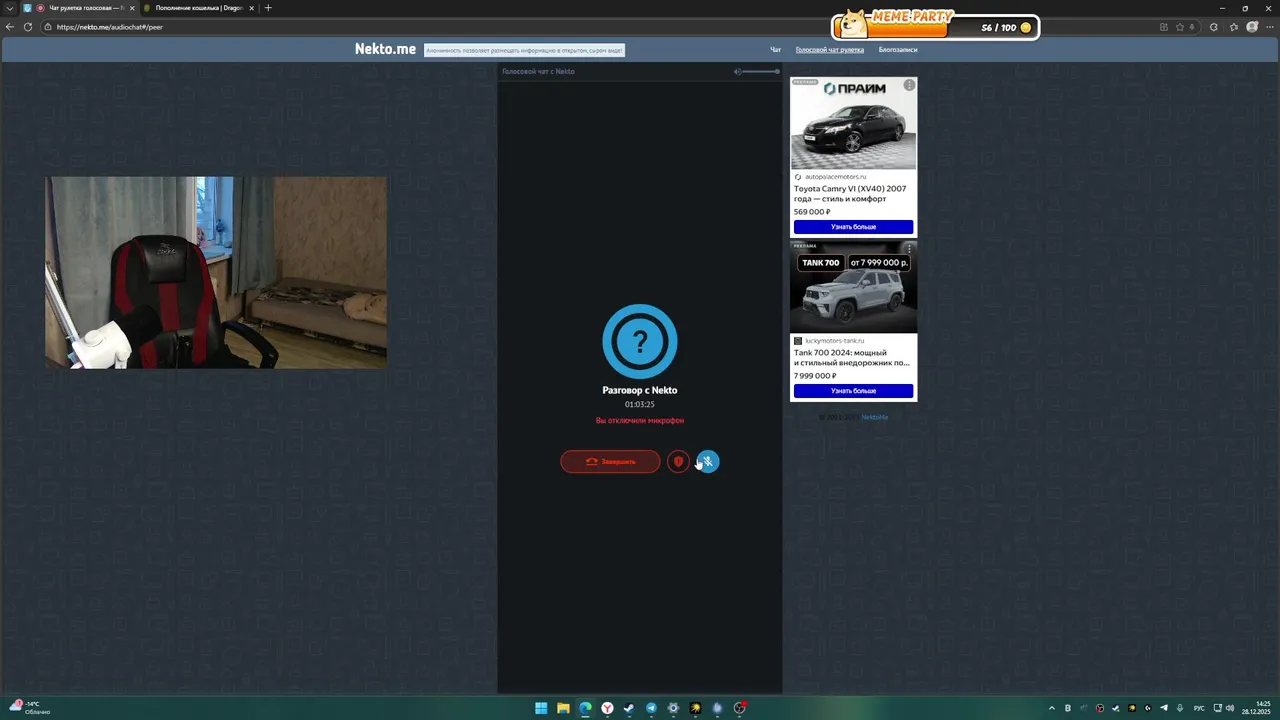Open the Windows Start menu
Screen dimensions: 1280x720
point(541,708)
